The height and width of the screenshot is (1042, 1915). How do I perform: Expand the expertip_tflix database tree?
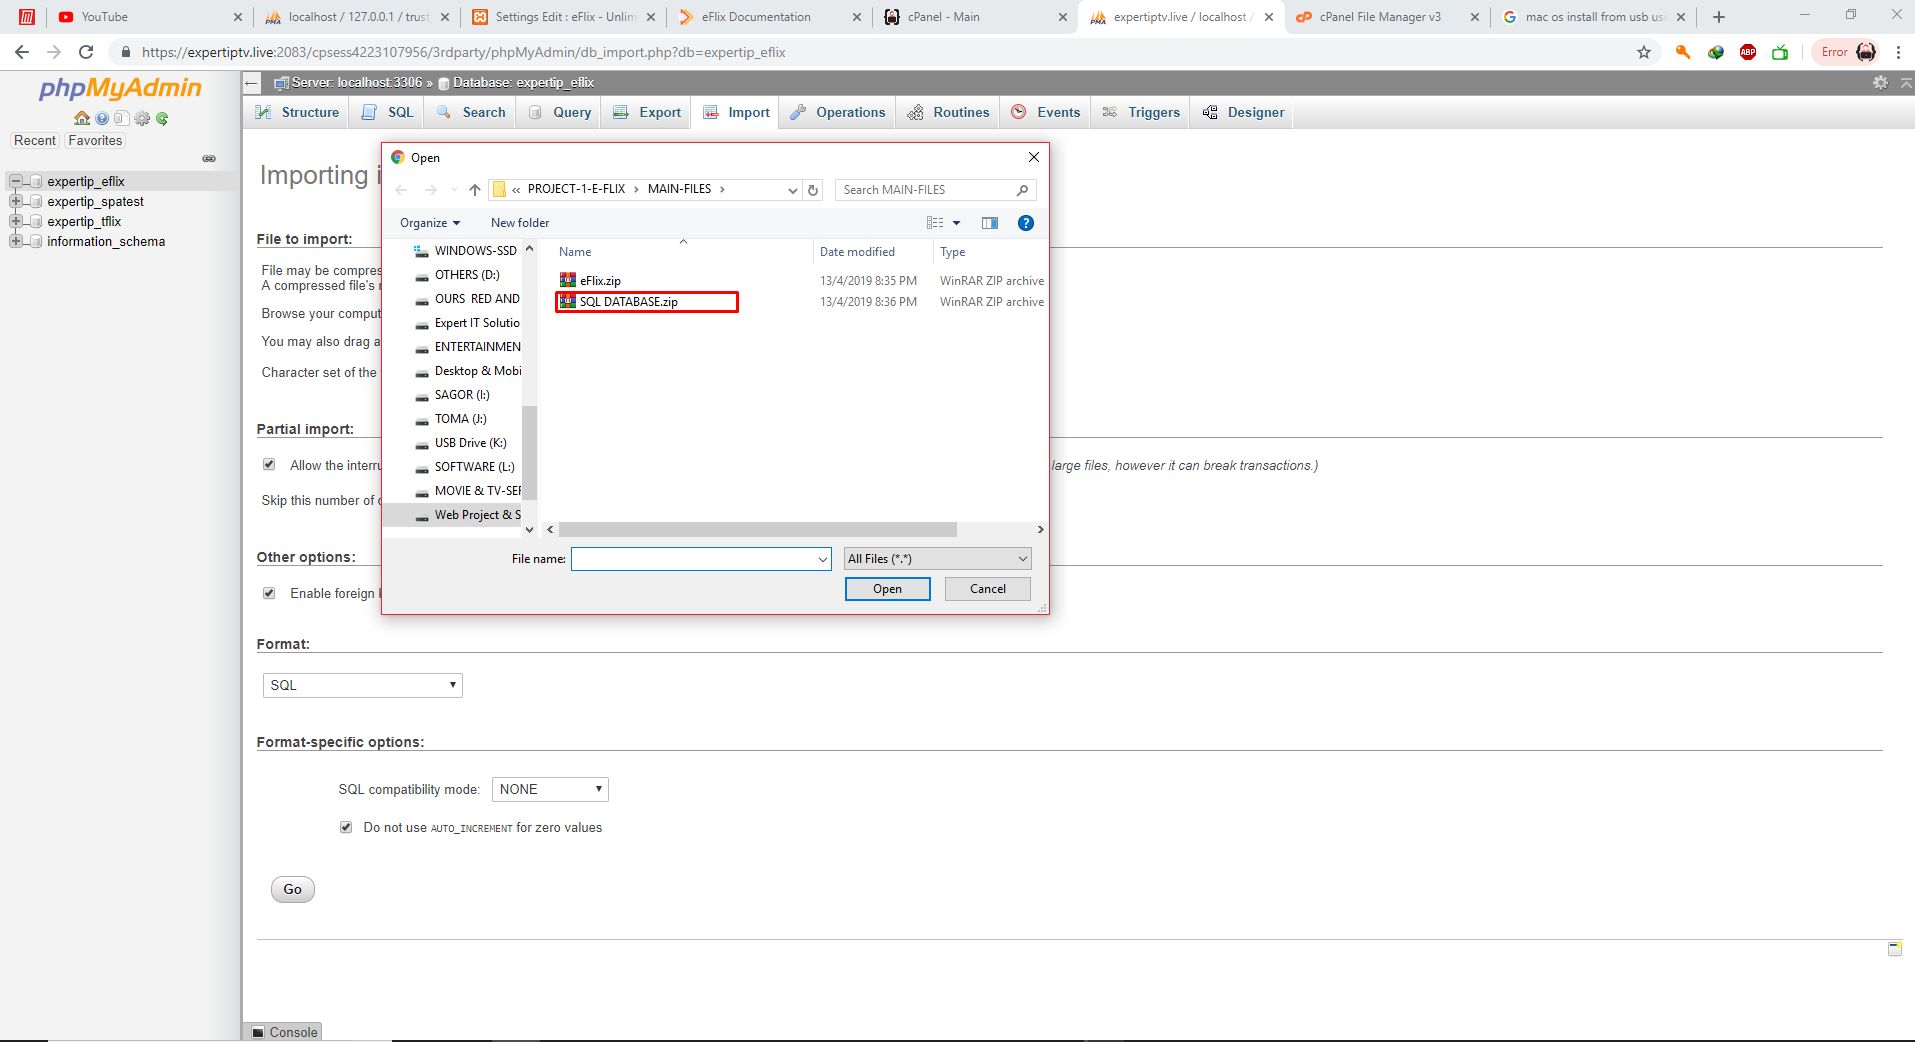click(x=15, y=221)
